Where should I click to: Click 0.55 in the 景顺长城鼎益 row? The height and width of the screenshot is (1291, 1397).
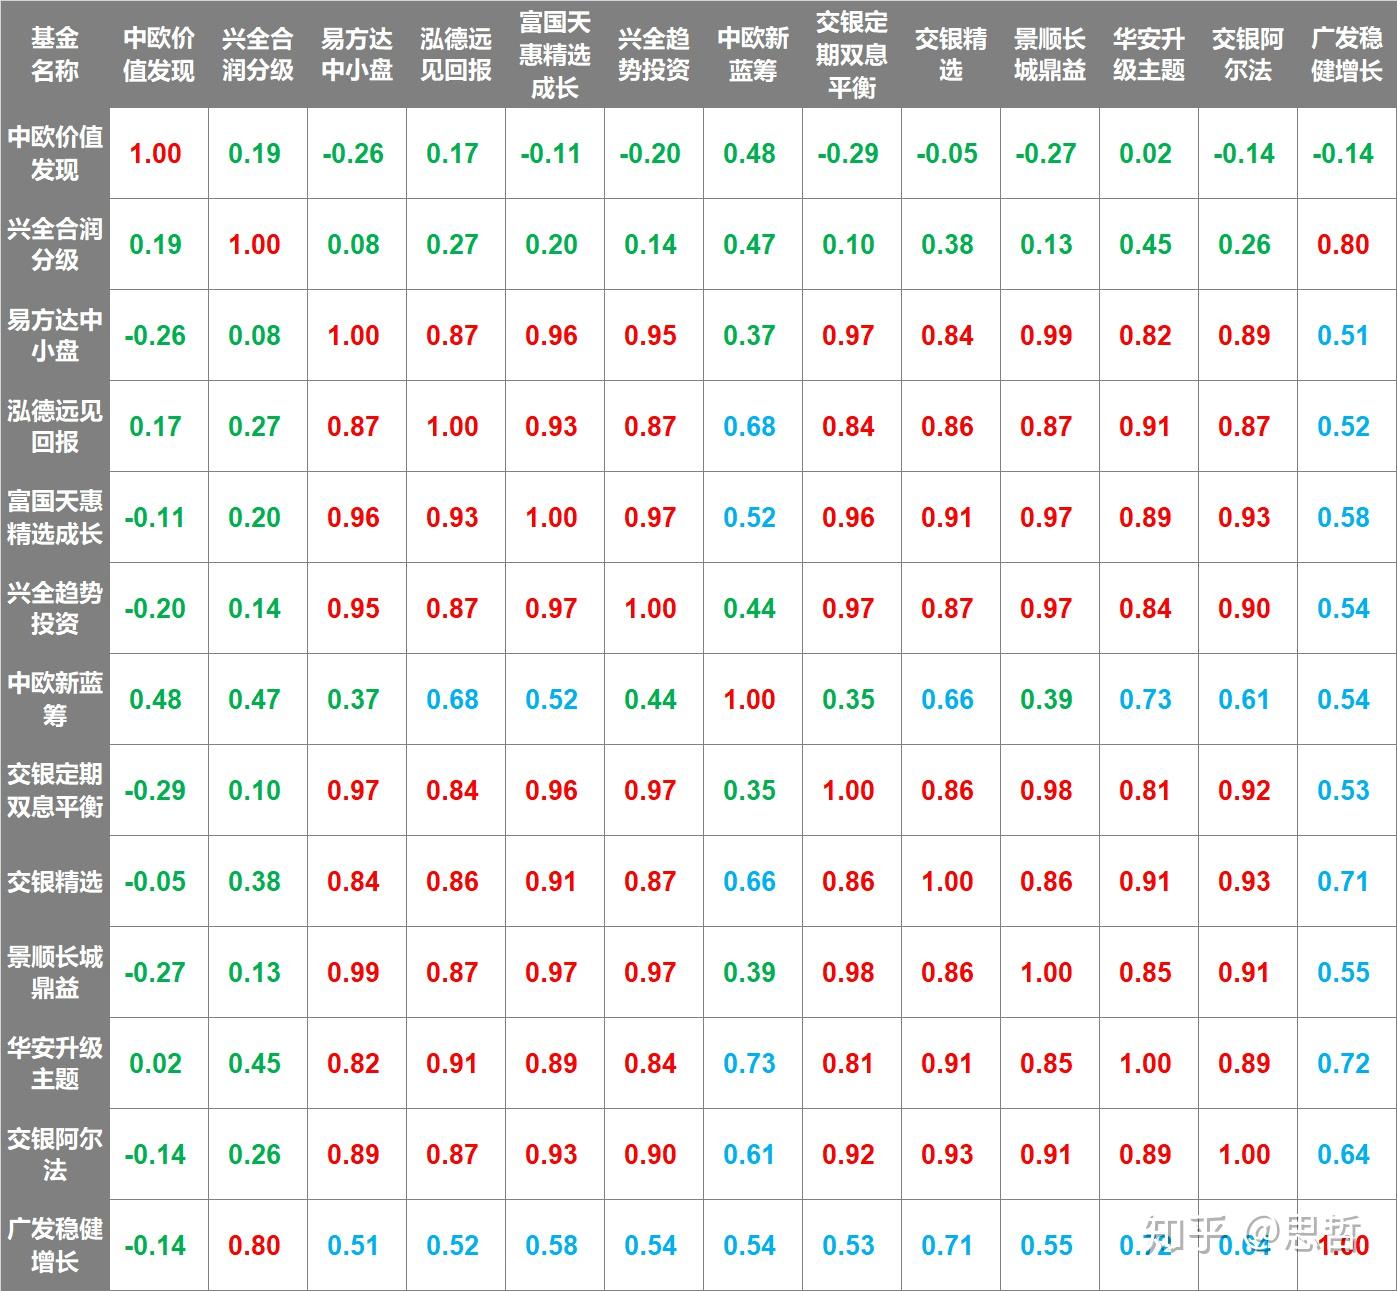click(1343, 973)
